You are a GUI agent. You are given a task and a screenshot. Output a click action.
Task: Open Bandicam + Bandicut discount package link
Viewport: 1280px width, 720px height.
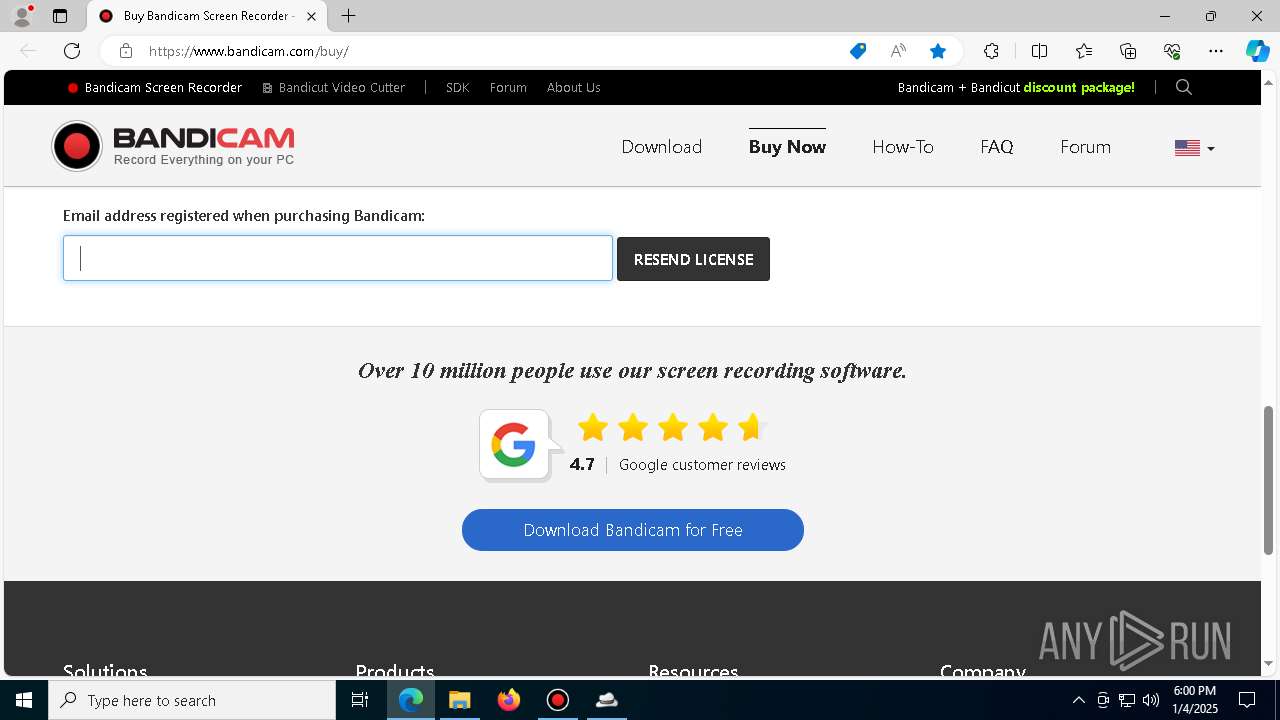(1016, 88)
